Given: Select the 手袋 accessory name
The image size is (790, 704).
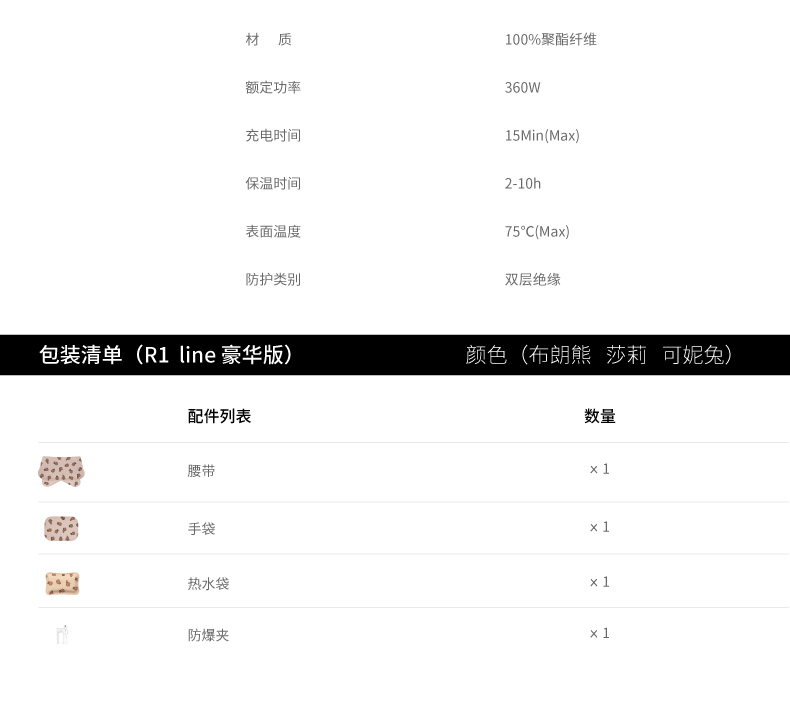Looking at the screenshot, I should 201,529.
